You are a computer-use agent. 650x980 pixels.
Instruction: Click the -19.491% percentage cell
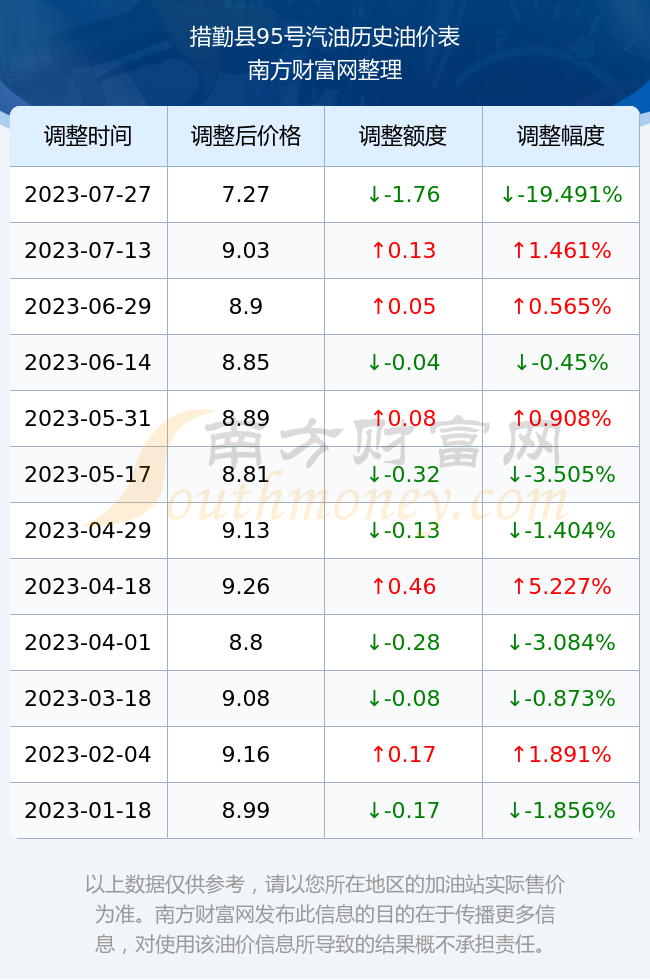pyautogui.click(x=561, y=194)
